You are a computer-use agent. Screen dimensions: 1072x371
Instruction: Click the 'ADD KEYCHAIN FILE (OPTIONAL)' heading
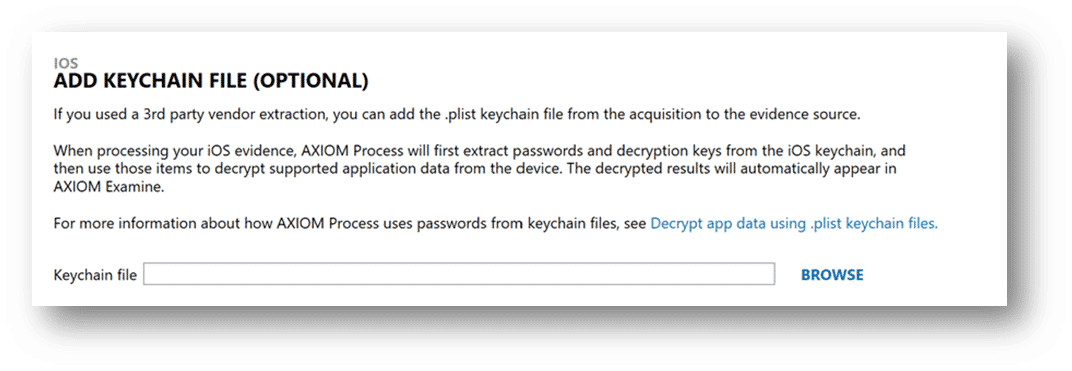tap(211, 81)
